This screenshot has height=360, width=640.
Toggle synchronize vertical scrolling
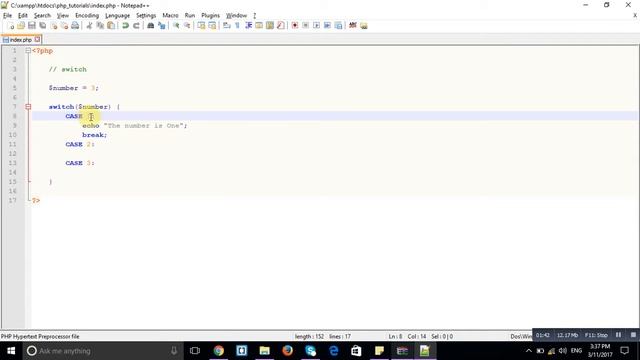(201, 26)
